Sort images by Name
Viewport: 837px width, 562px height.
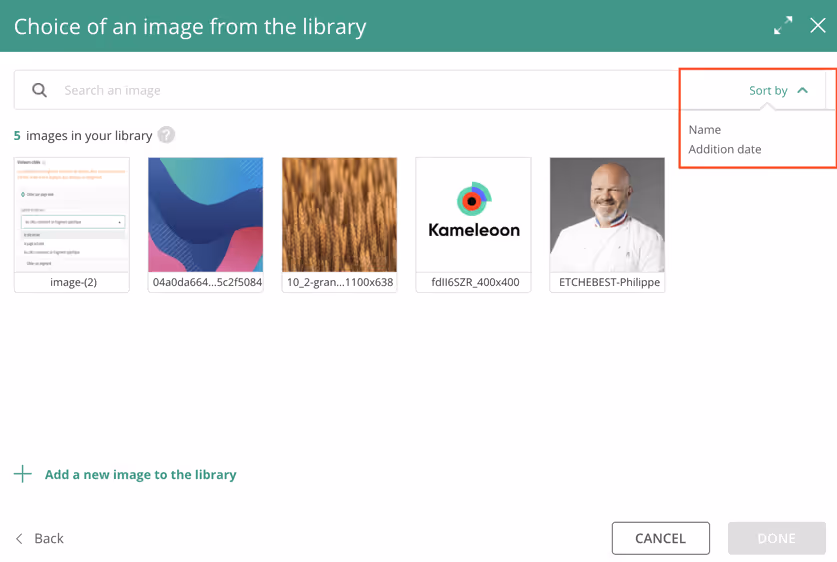[x=705, y=130]
